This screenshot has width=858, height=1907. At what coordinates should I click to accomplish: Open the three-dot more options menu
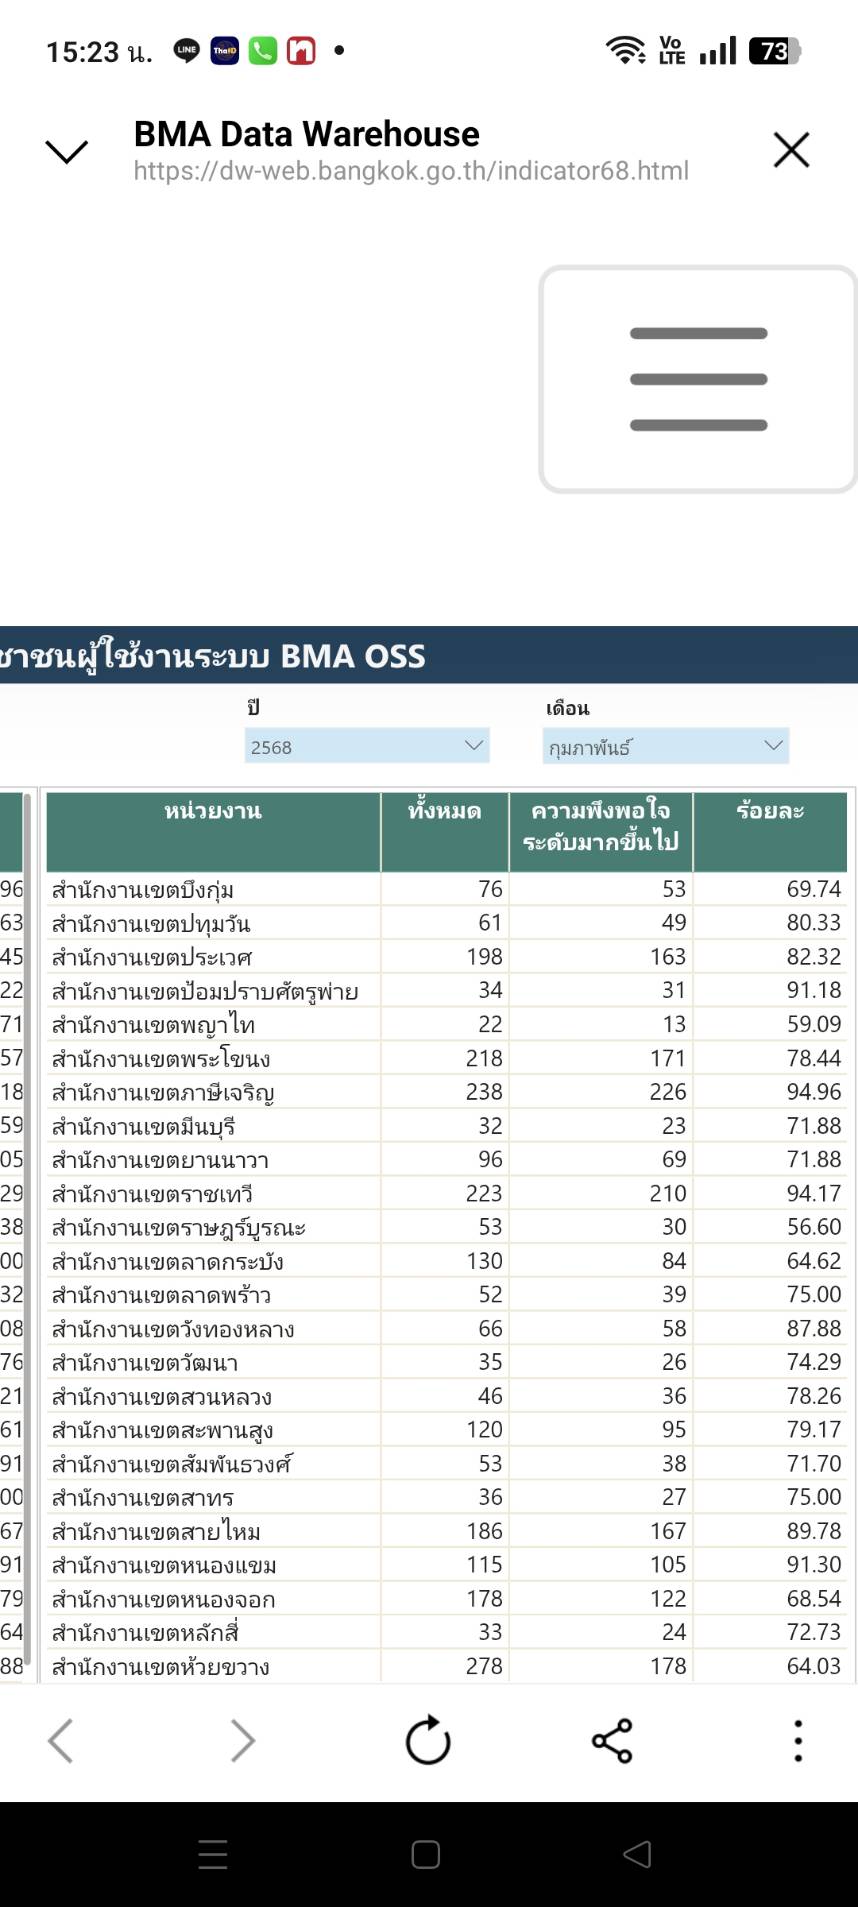(797, 1741)
